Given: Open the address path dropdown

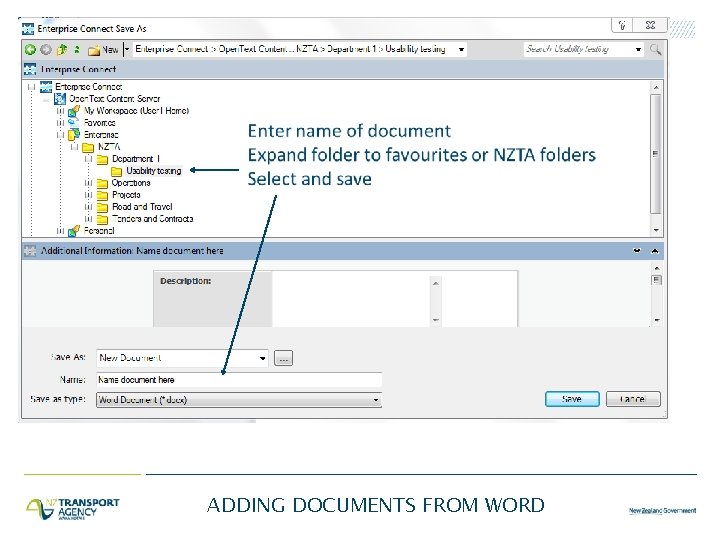Looking at the screenshot, I should tap(461, 50).
